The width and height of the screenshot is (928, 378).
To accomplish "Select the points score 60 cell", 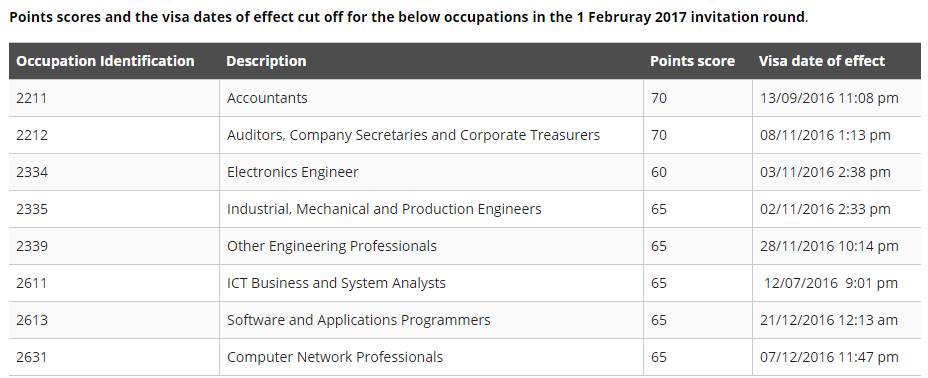I will (697, 172).
